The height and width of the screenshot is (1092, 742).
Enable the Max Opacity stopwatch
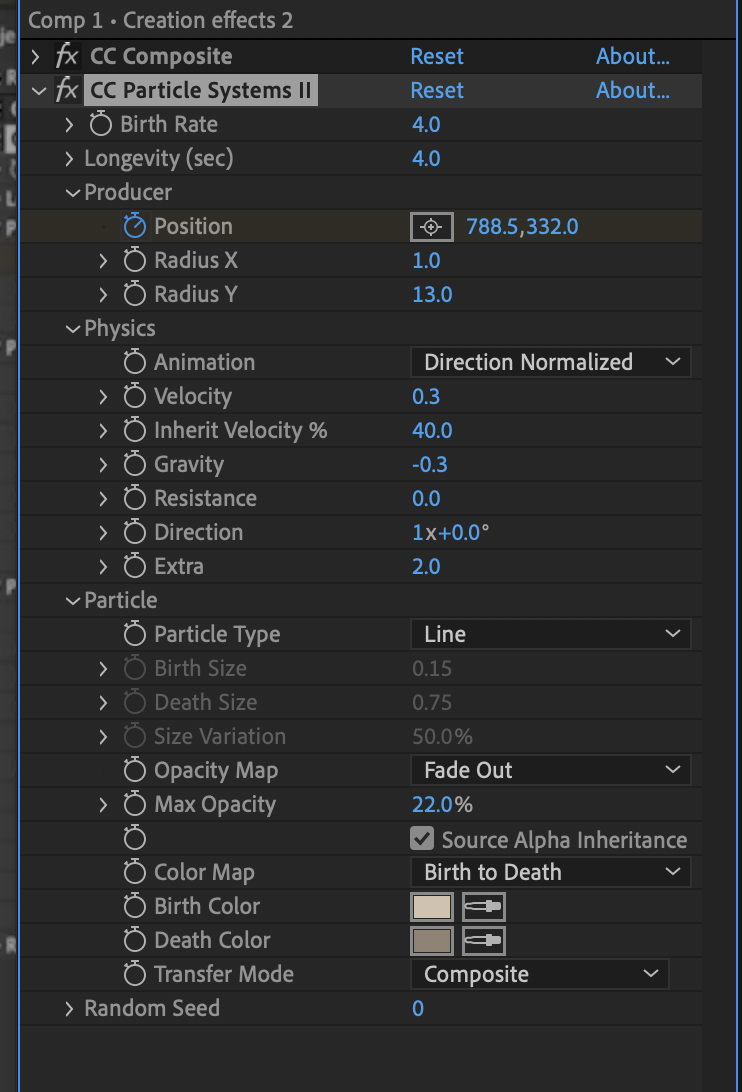click(x=134, y=805)
